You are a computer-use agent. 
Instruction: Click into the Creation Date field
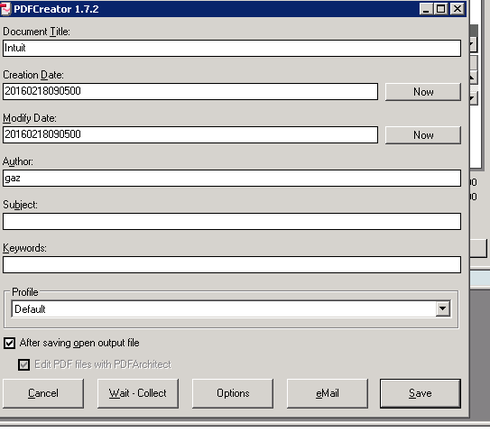190,92
